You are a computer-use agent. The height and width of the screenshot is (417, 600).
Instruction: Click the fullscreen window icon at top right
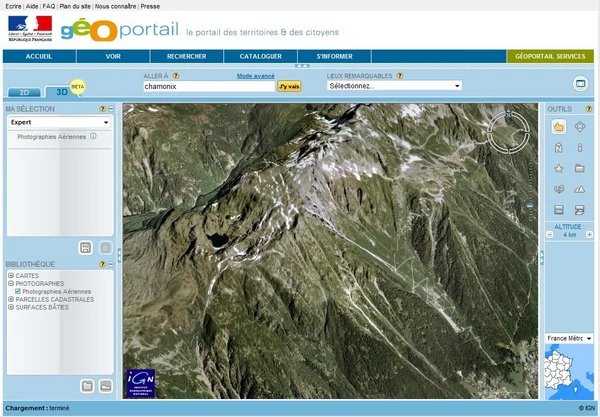(580, 83)
